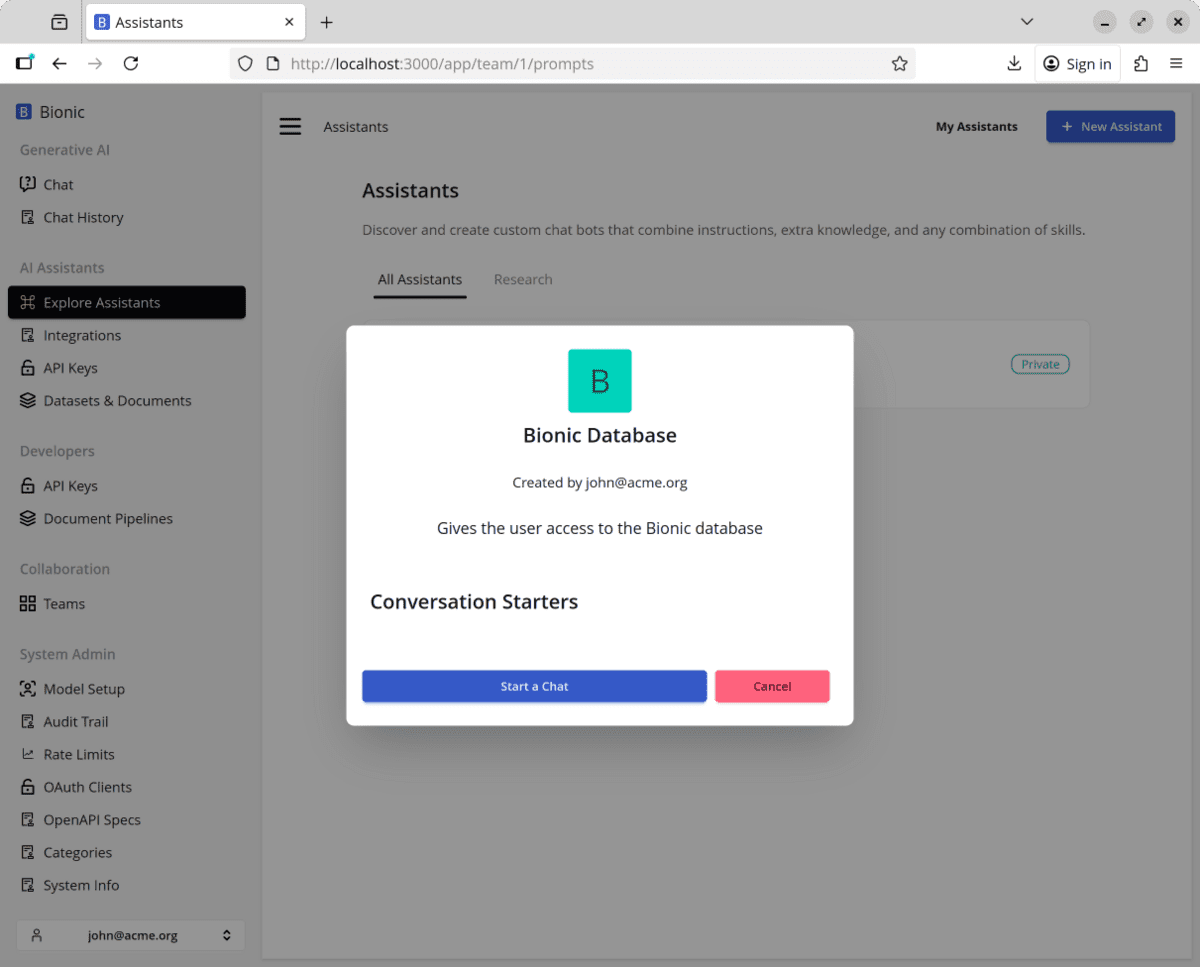Open the Teams grid icon
The image size is (1200, 967).
tap(28, 603)
